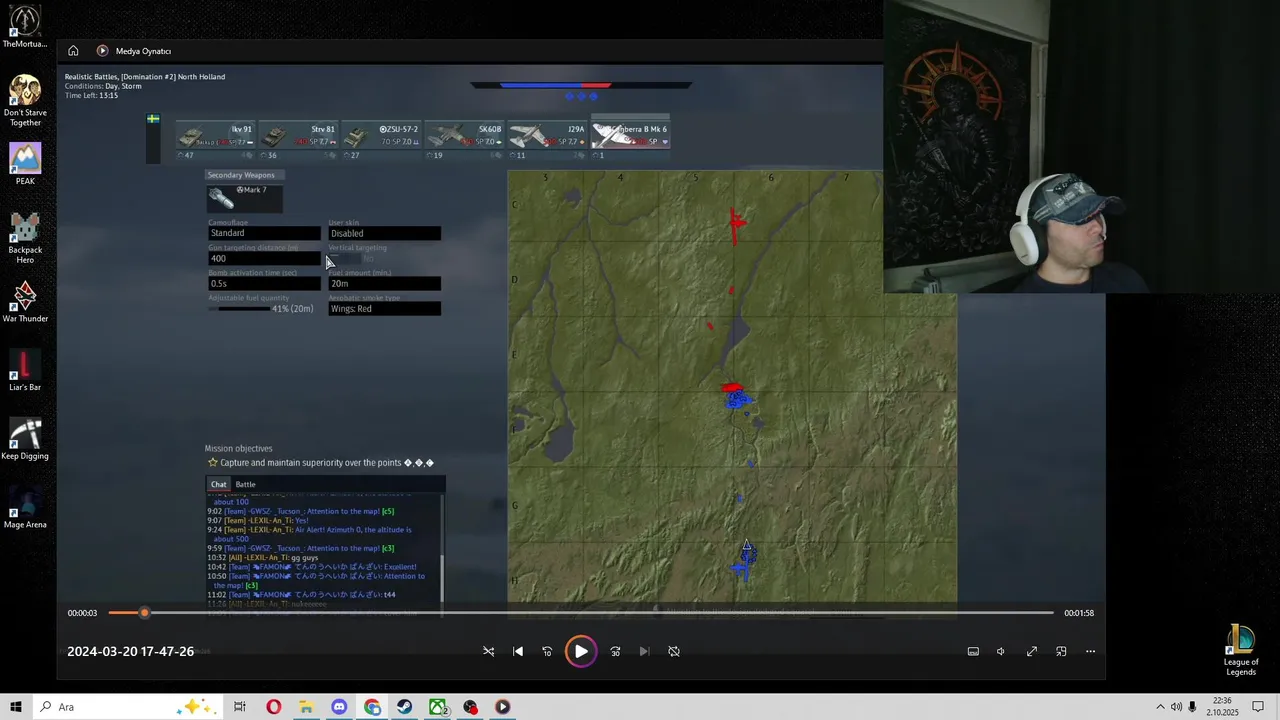The height and width of the screenshot is (720, 1280).
Task: Open the Windows Start menu
Action: click(x=15, y=707)
